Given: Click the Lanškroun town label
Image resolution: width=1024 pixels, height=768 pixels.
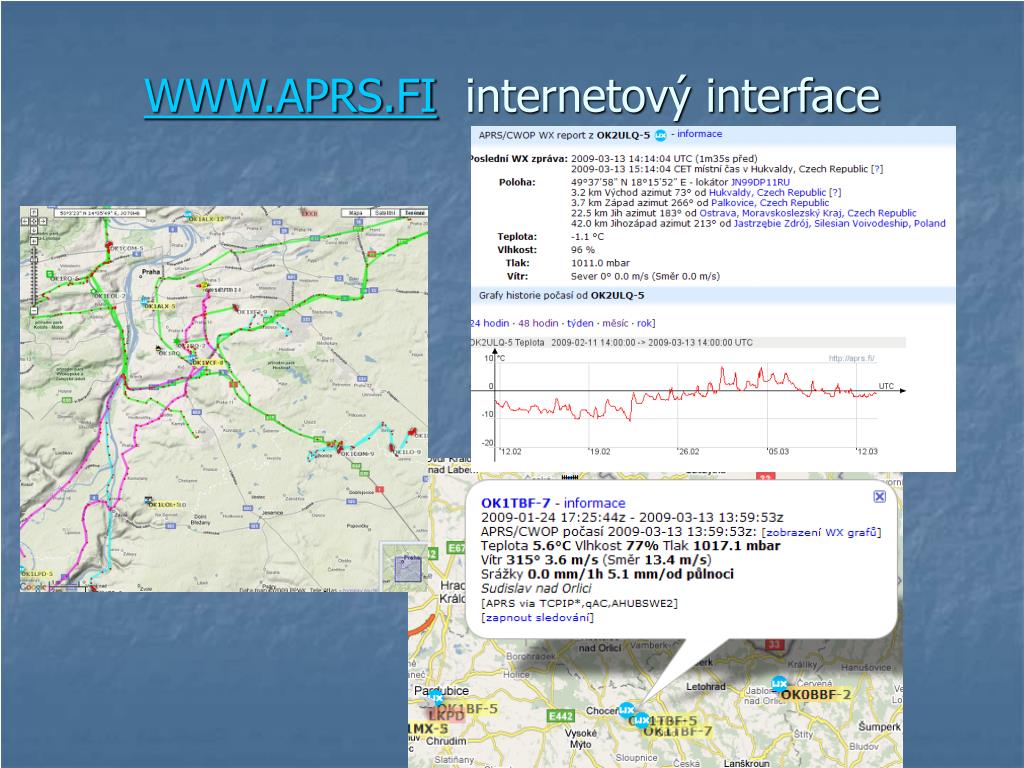Looking at the screenshot, I should (746, 763).
